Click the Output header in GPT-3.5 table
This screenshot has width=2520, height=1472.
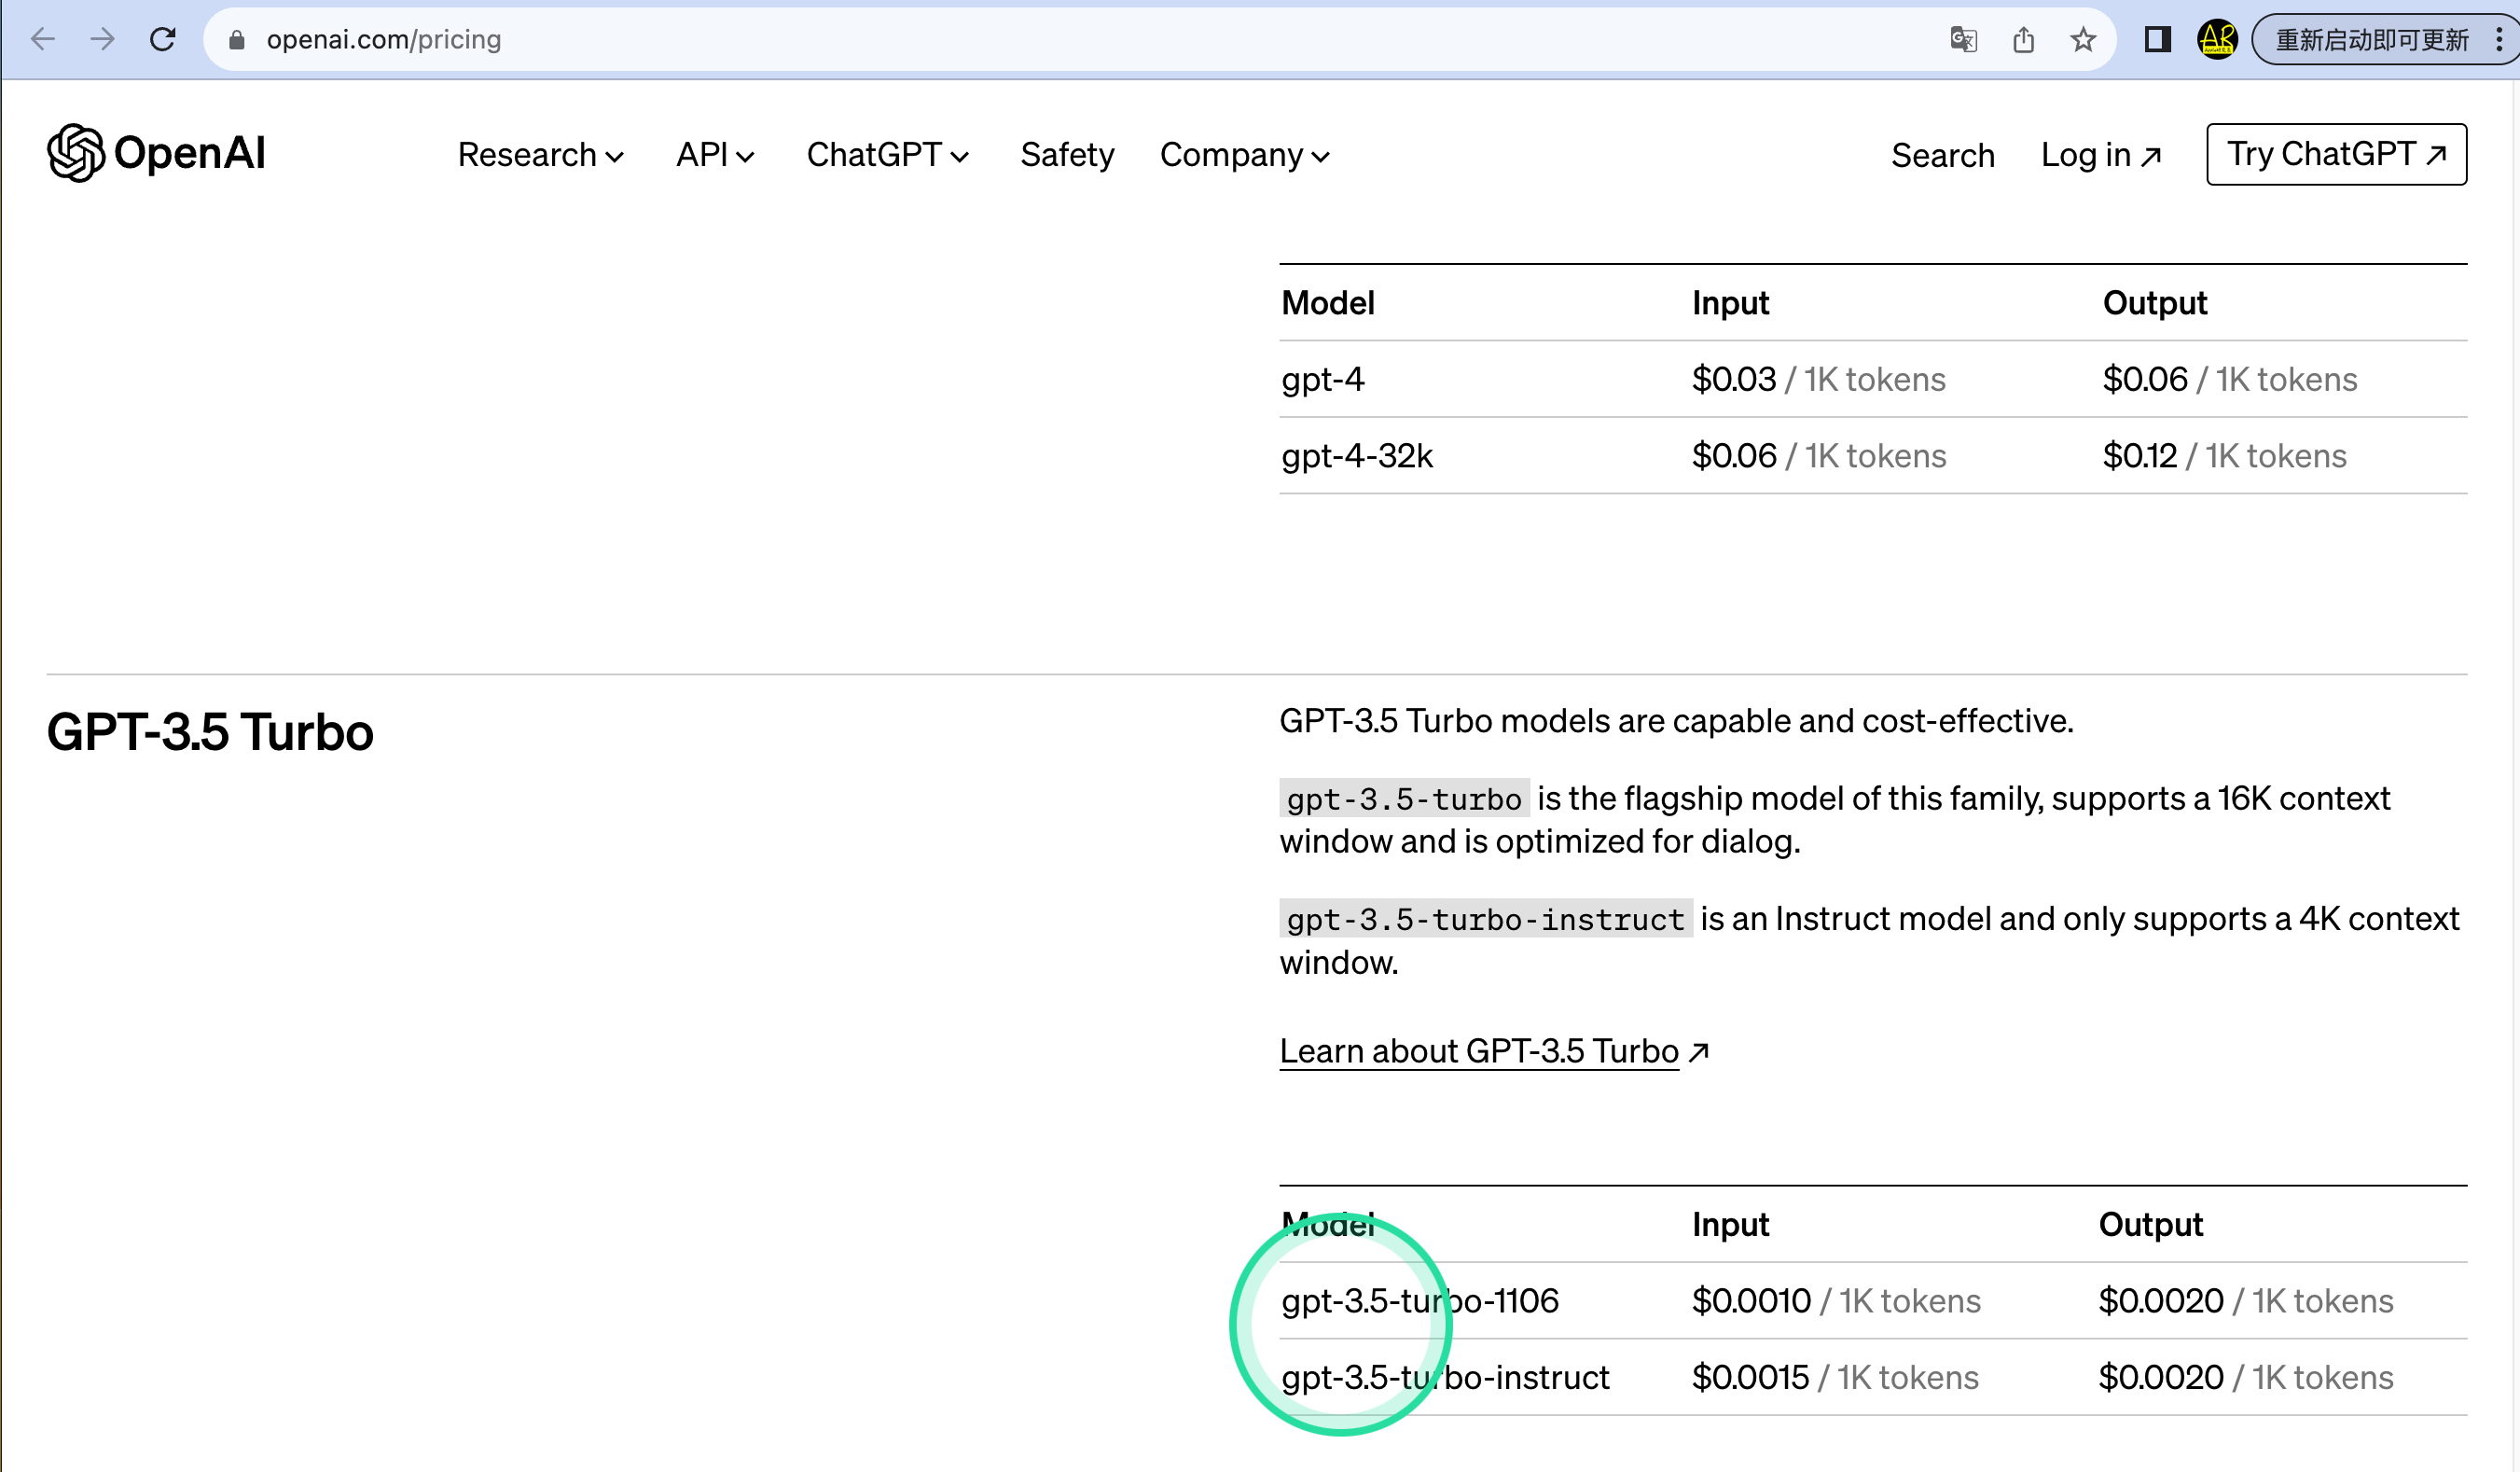click(x=2150, y=1224)
